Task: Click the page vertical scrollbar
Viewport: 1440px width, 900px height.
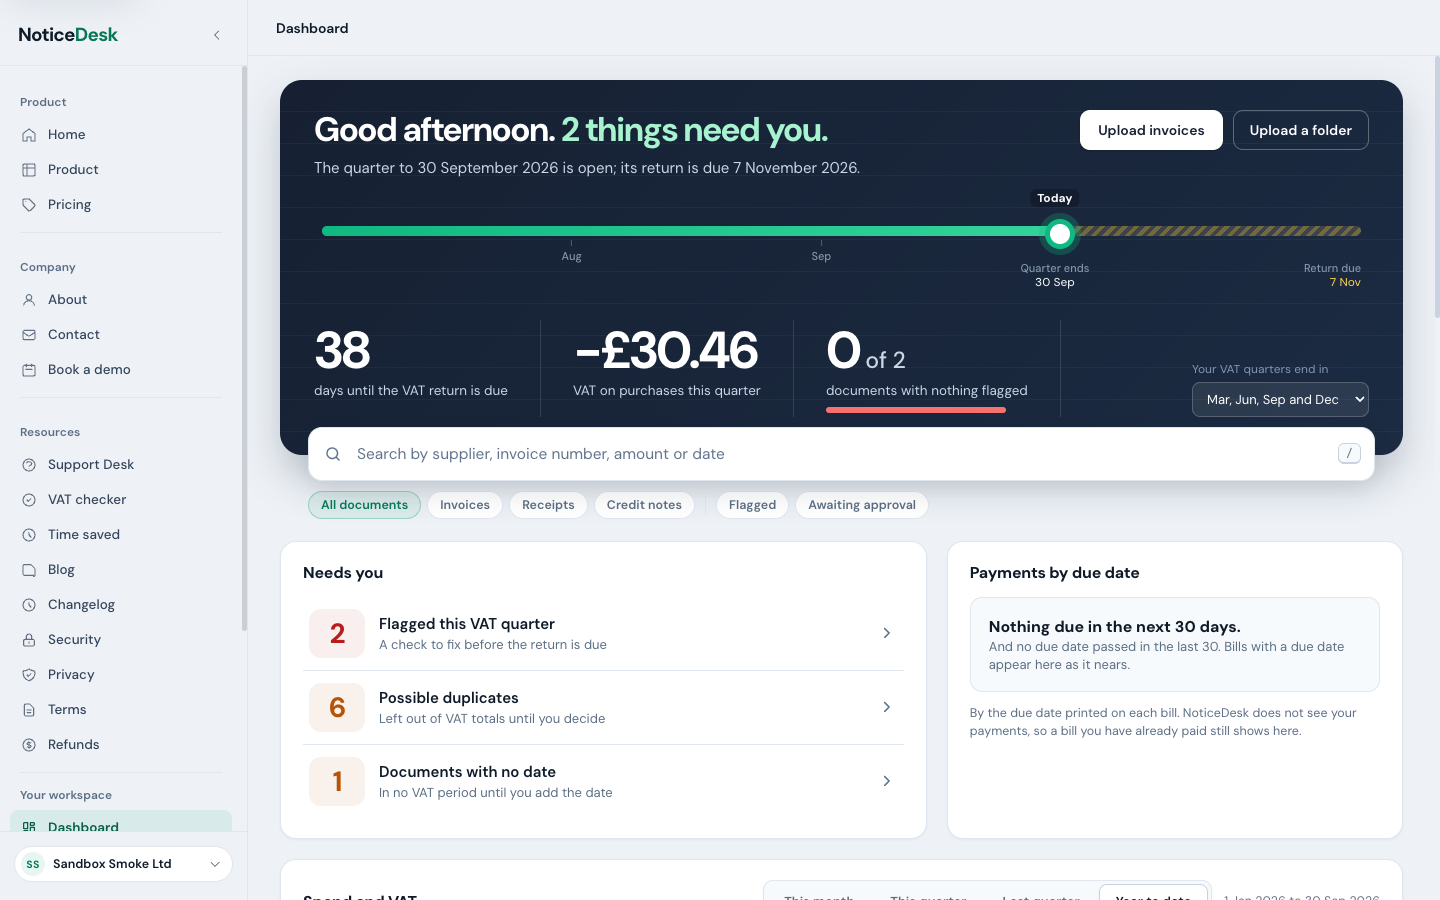Action: [1436, 187]
